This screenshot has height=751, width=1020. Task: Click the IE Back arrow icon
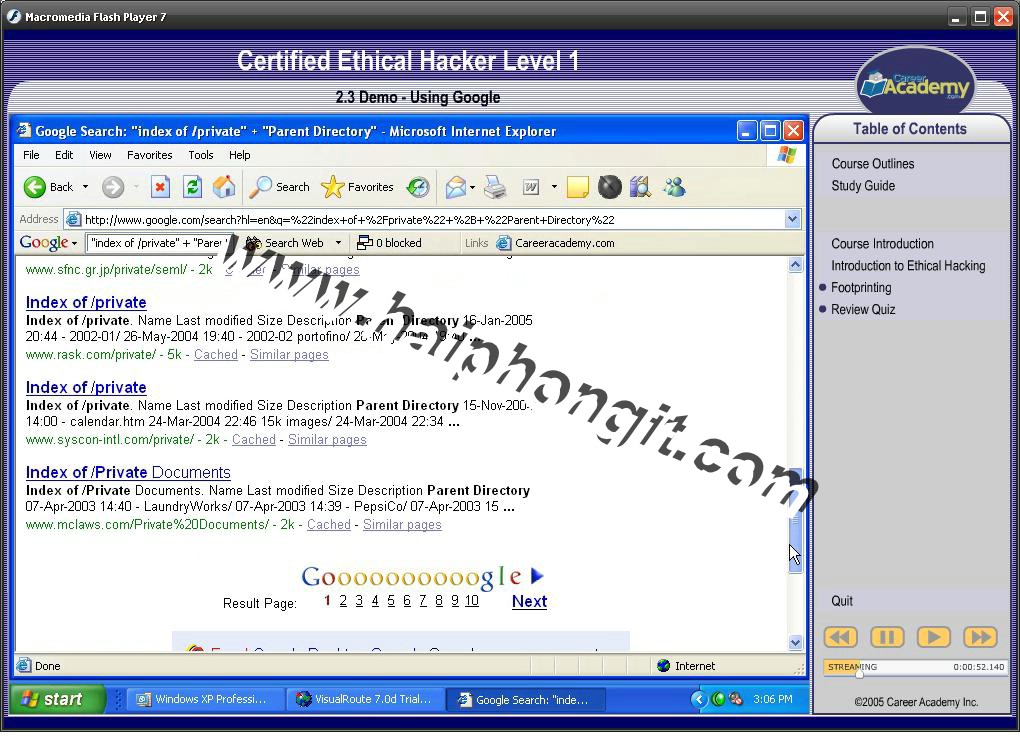(x=34, y=187)
